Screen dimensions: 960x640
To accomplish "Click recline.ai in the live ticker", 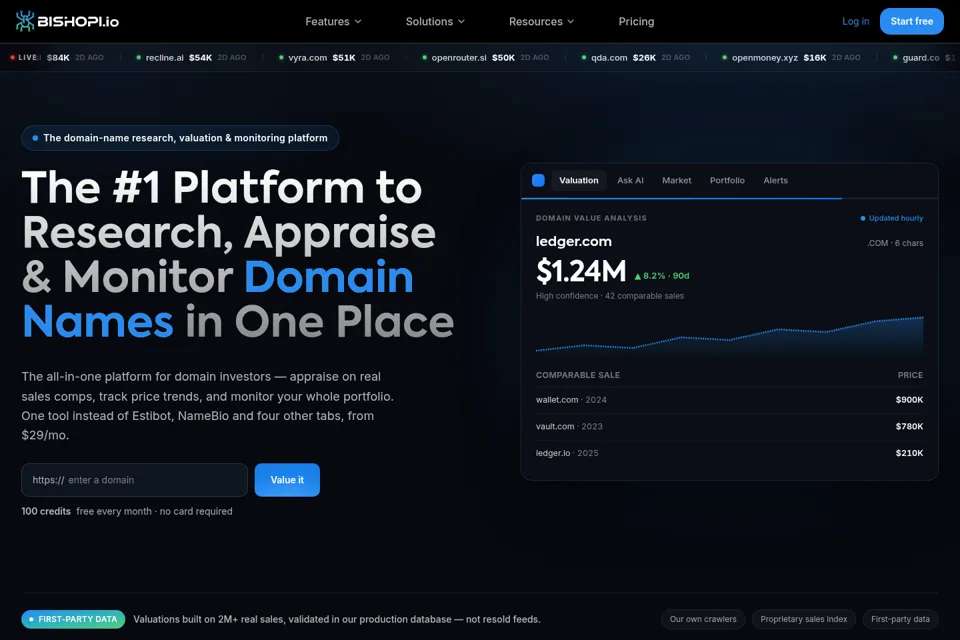I will [x=164, y=58].
